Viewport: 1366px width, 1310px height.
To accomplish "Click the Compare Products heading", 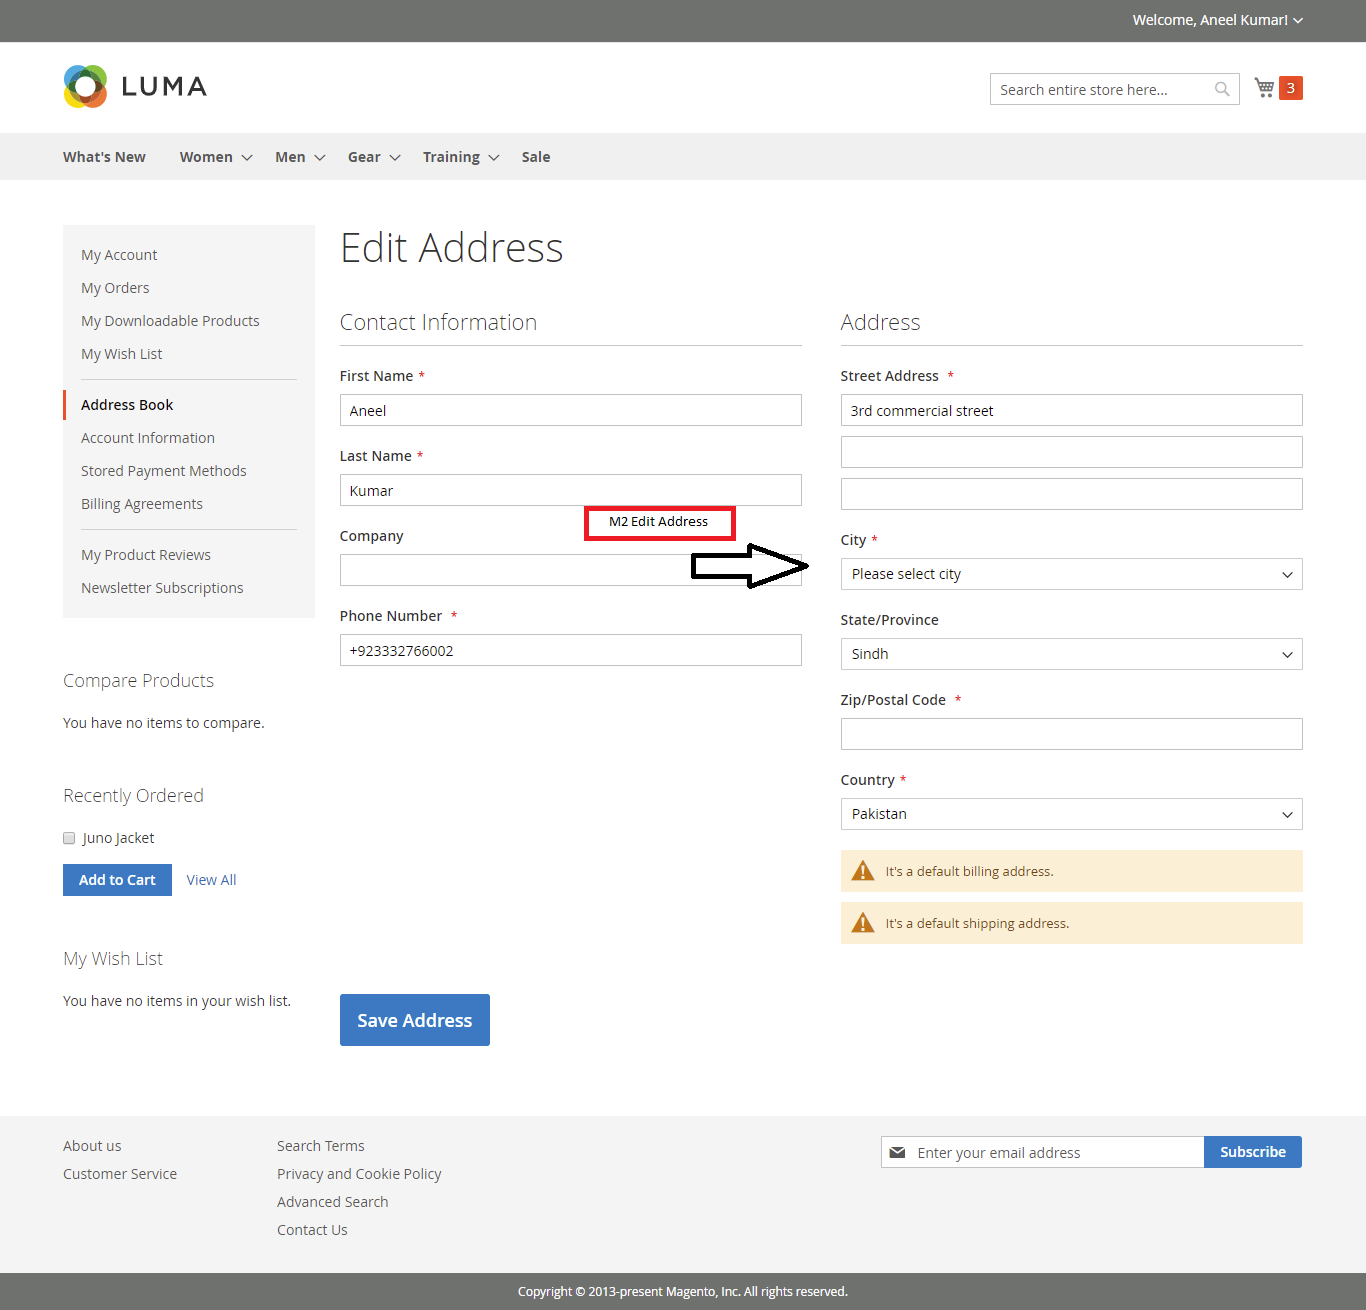I will click(x=138, y=681).
